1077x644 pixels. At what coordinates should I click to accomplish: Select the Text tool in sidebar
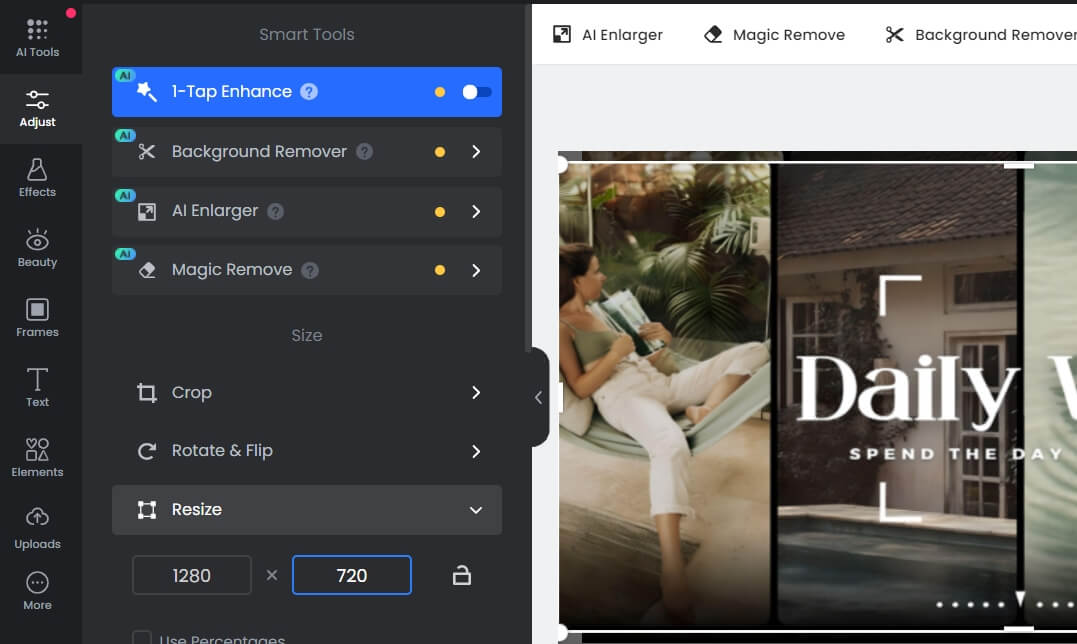(37, 387)
